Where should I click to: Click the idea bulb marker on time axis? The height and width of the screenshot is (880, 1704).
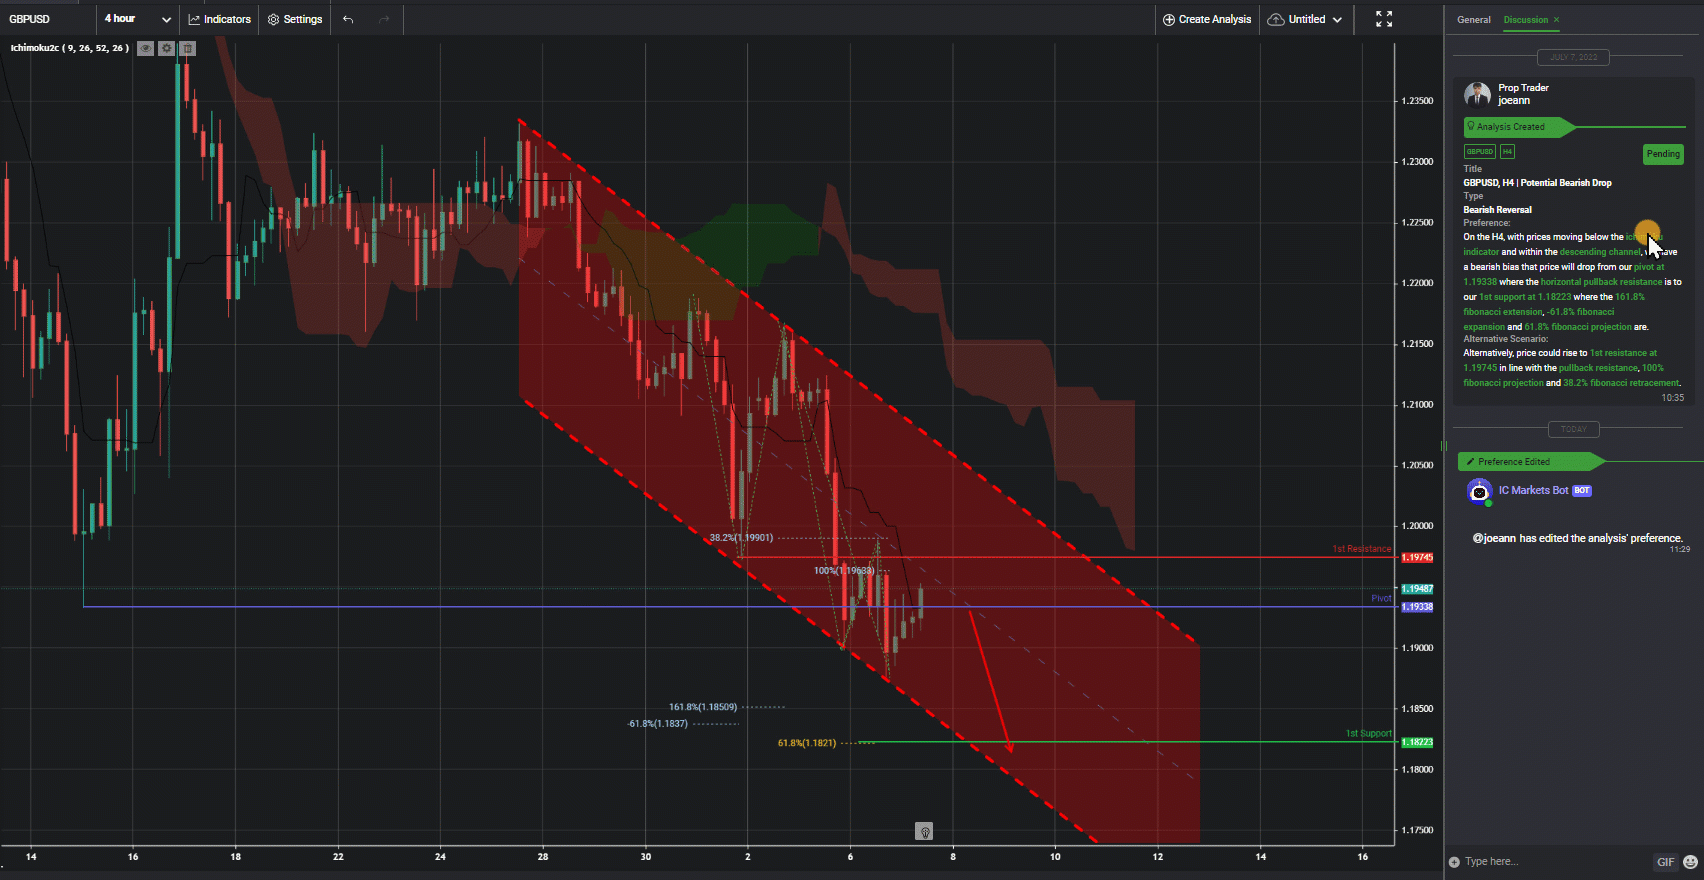click(x=925, y=832)
